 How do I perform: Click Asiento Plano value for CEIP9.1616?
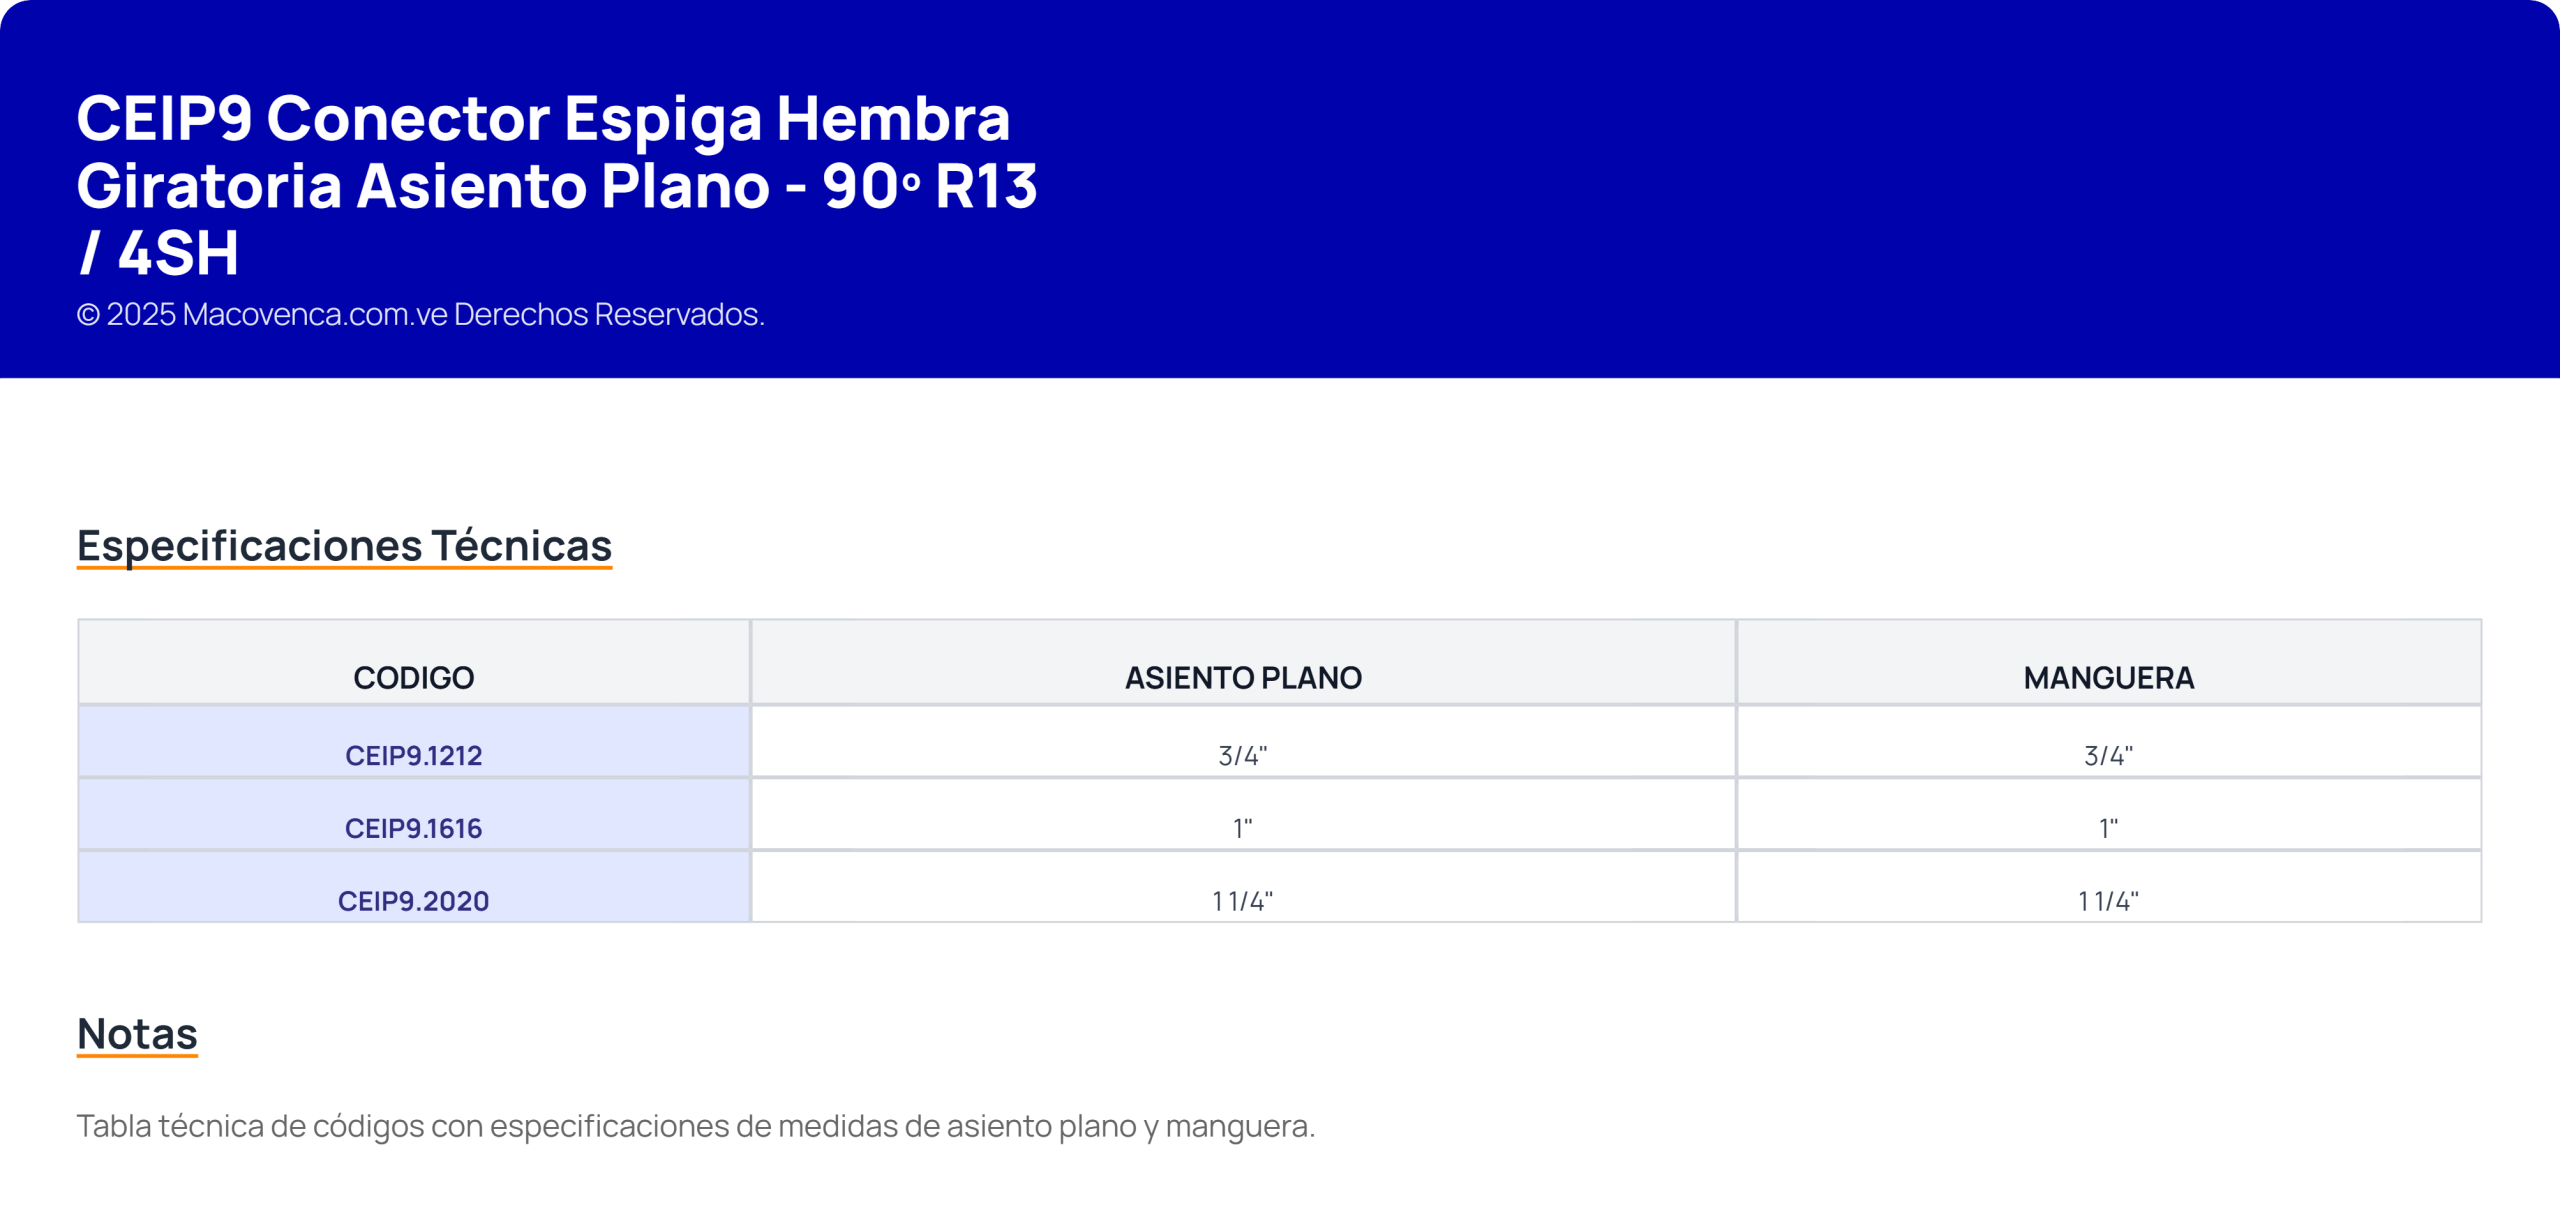click(1242, 828)
